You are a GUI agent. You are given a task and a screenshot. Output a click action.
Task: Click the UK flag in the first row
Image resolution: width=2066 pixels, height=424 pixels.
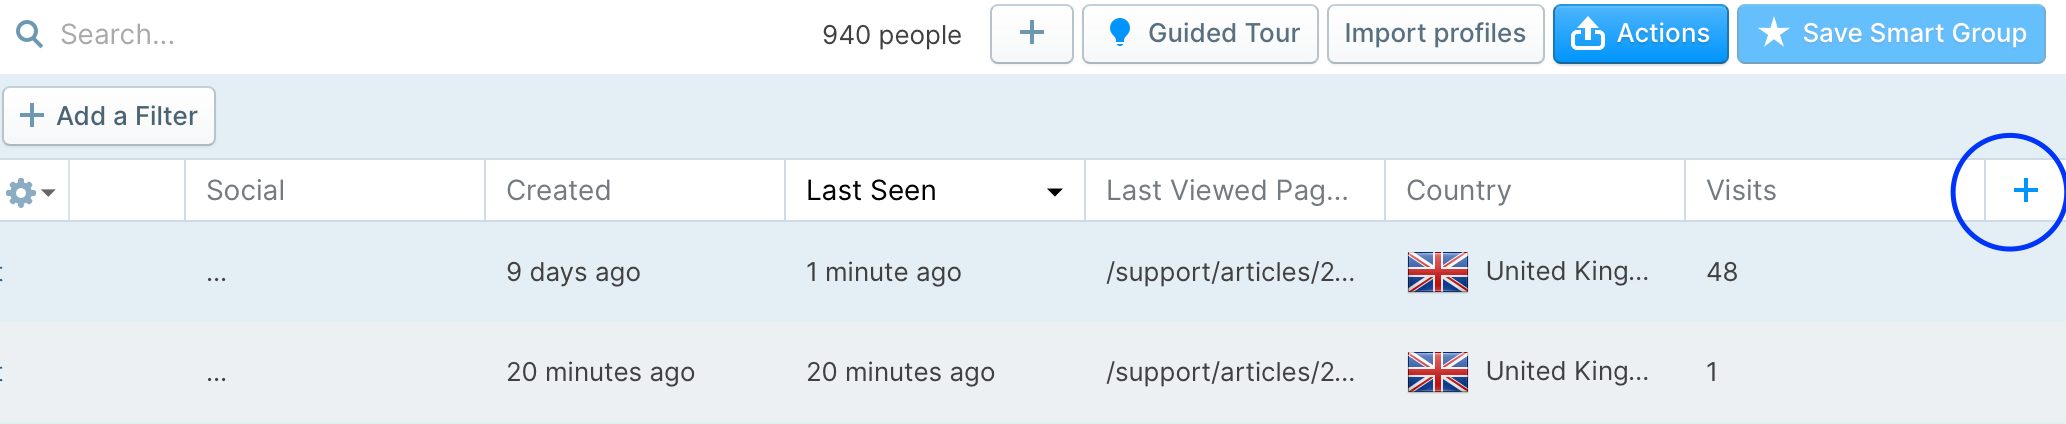tap(1437, 272)
